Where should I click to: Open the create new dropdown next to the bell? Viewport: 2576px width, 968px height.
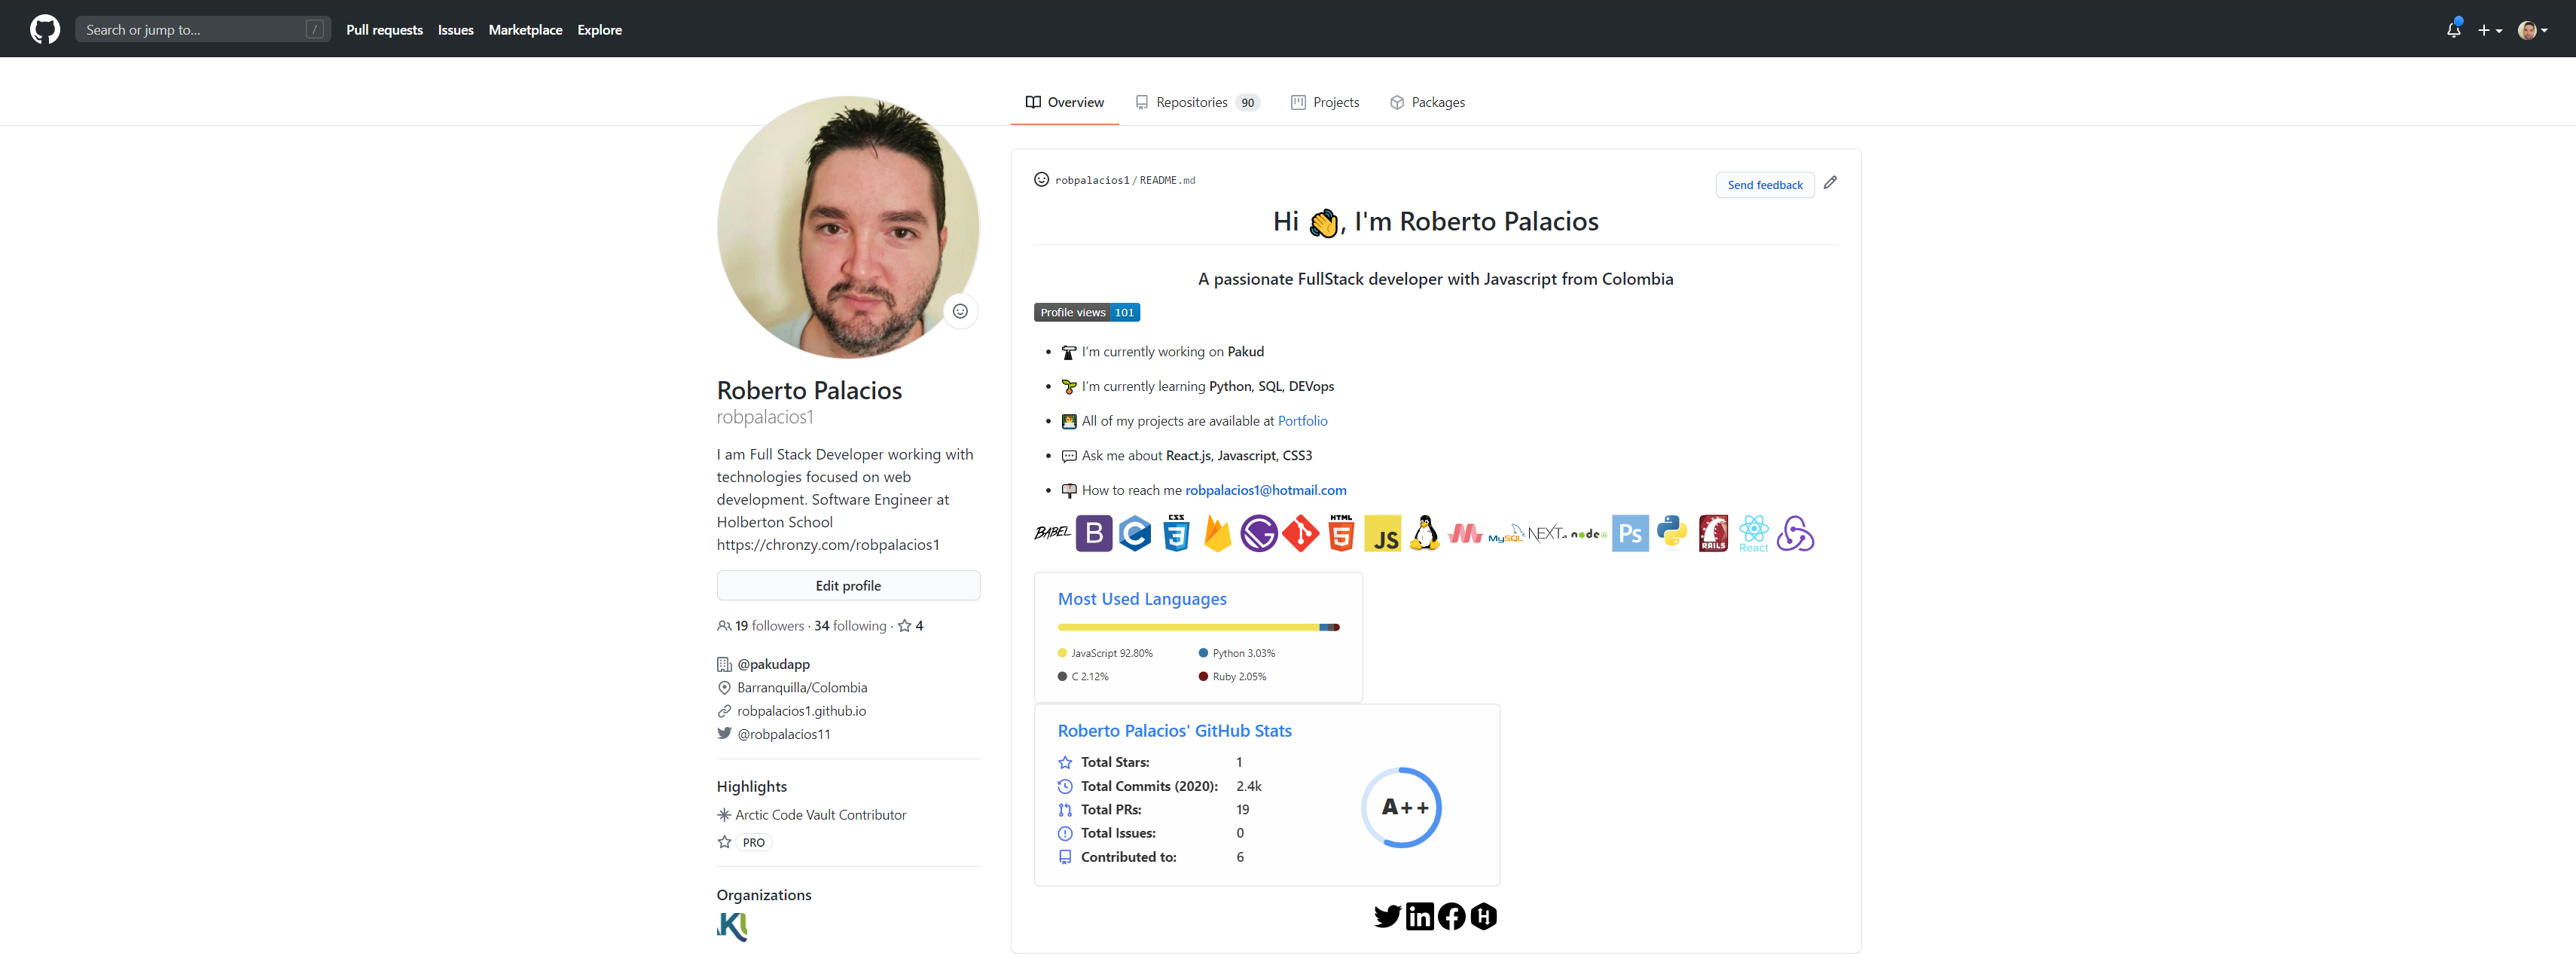click(2490, 29)
